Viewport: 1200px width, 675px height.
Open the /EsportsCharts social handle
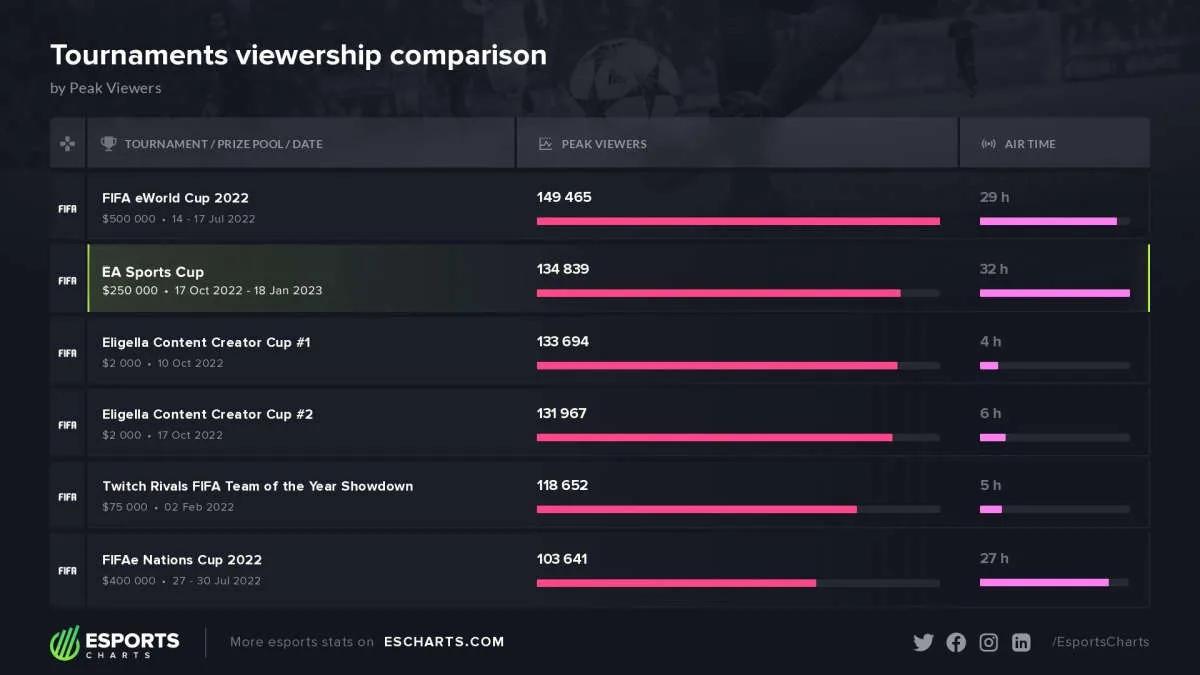click(x=1100, y=642)
